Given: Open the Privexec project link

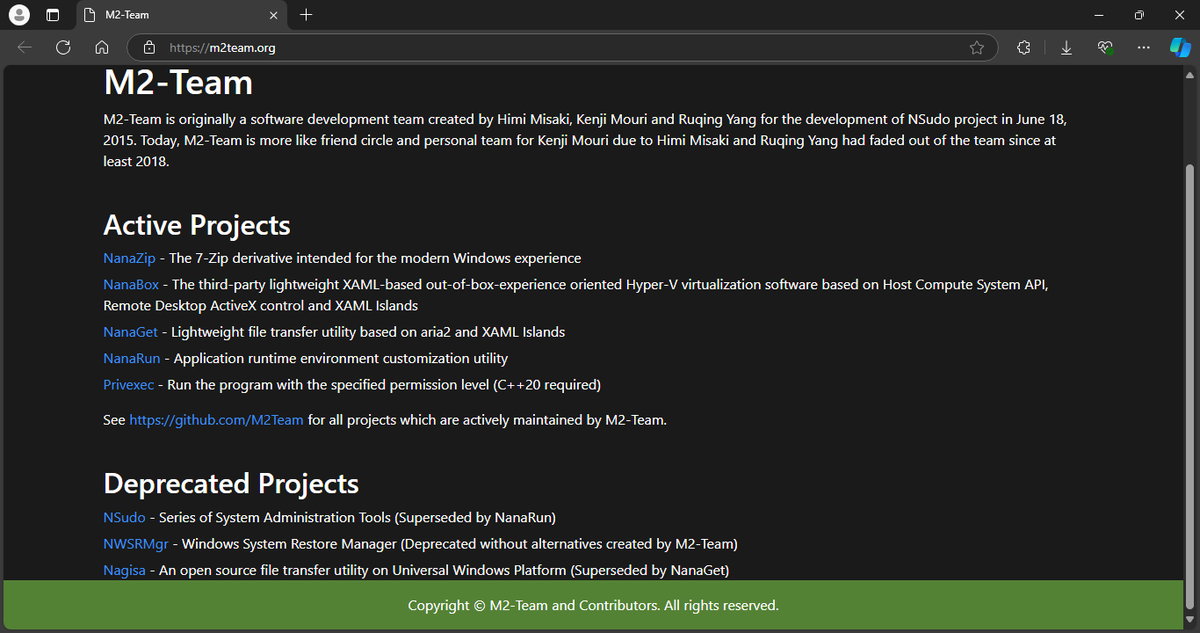Looking at the screenshot, I should [128, 384].
